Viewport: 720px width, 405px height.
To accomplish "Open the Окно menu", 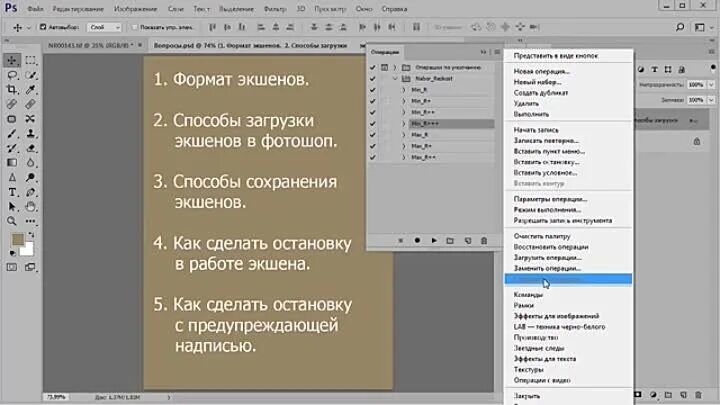I will coord(364,9).
